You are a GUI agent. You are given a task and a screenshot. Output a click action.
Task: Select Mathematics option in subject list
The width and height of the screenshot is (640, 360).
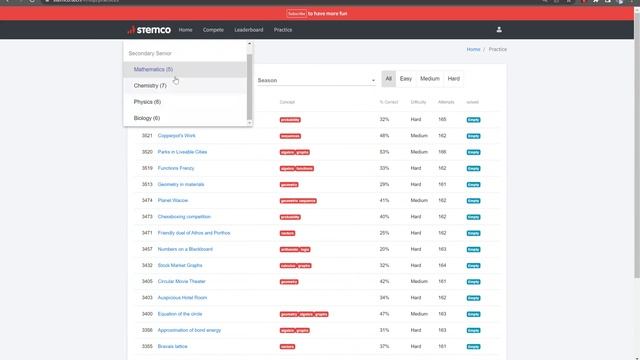click(185, 69)
